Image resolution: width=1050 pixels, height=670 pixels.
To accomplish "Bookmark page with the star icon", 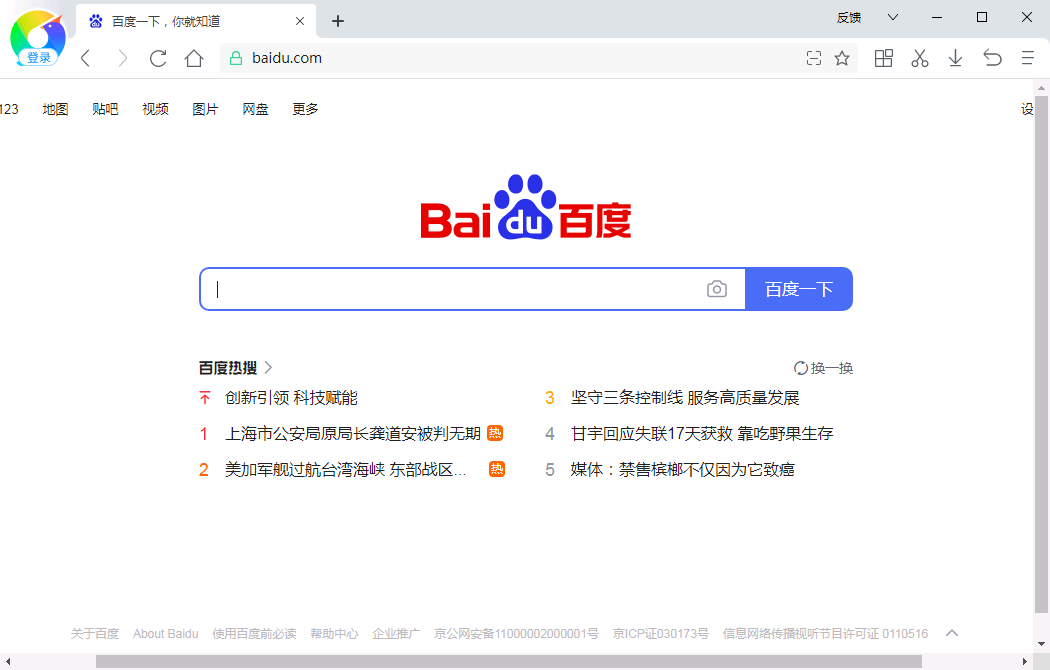I will point(842,58).
